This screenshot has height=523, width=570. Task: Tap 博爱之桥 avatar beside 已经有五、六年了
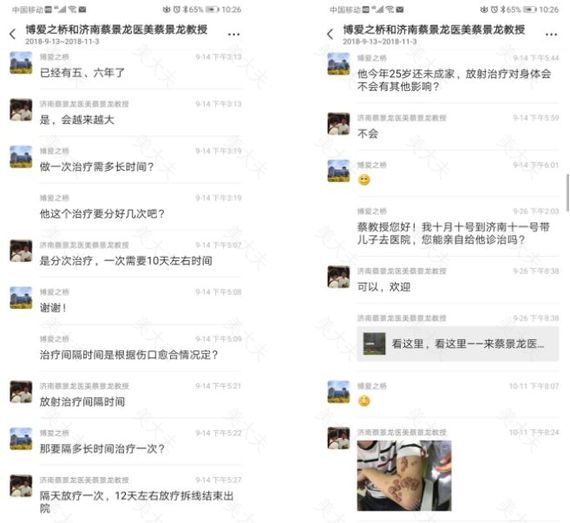(x=21, y=63)
